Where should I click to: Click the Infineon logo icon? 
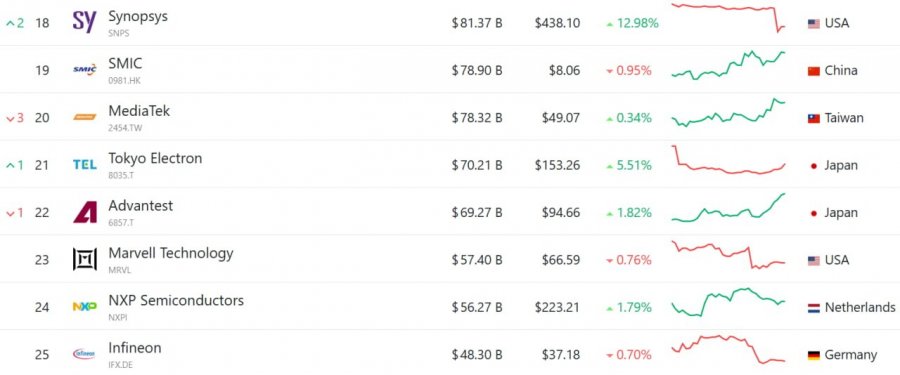pyautogui.click(x=84, y=354)
